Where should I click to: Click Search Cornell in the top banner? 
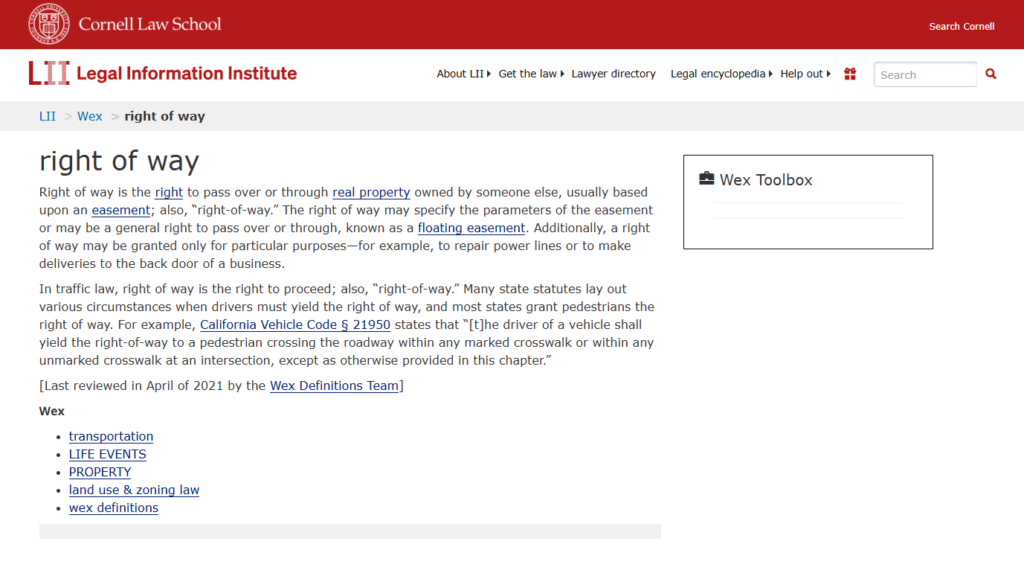coord(961,26)
